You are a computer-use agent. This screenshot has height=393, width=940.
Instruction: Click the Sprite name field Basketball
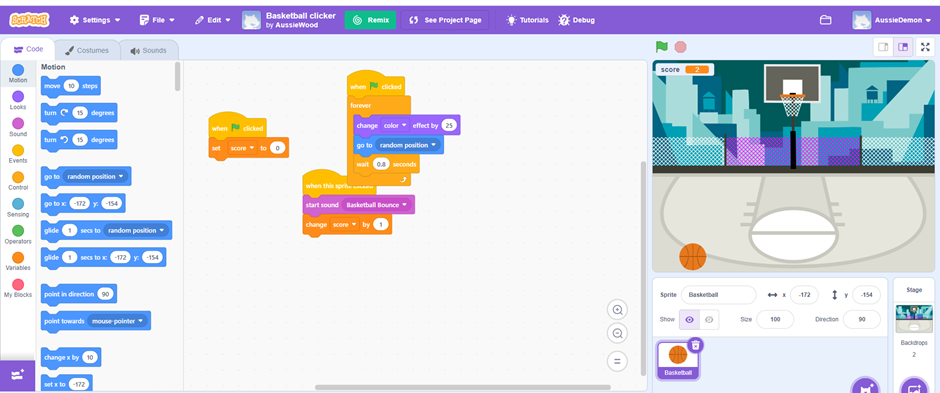click(x=718, y=295)
